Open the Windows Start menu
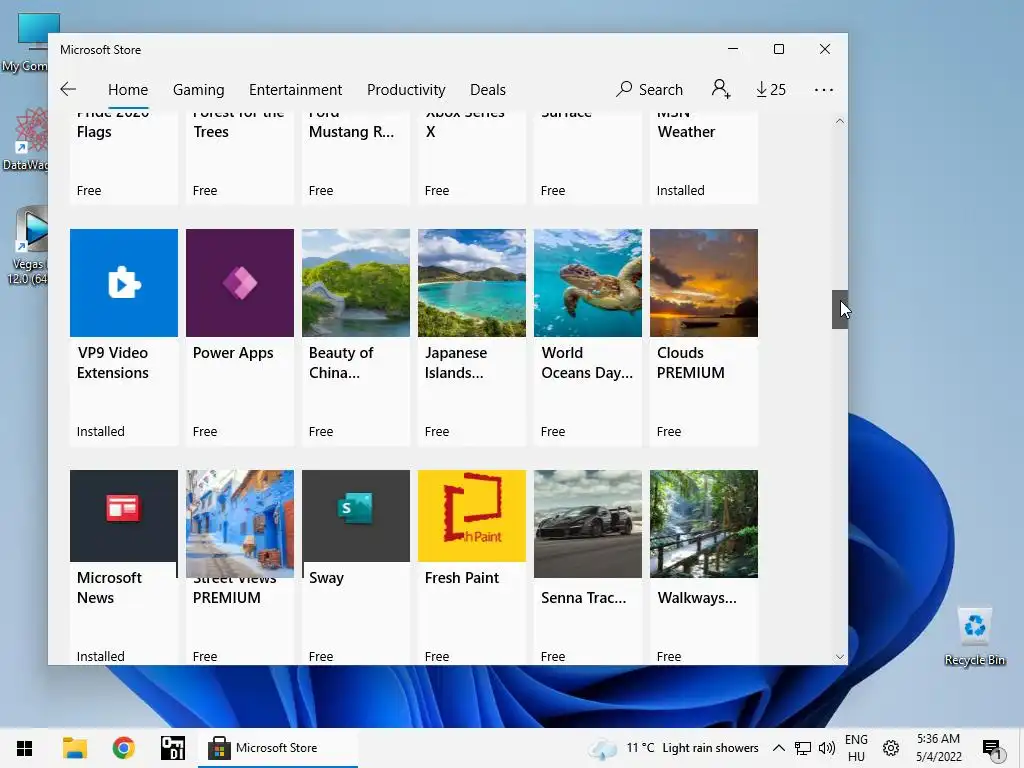Screen dimensions: 1024x768 24,748
